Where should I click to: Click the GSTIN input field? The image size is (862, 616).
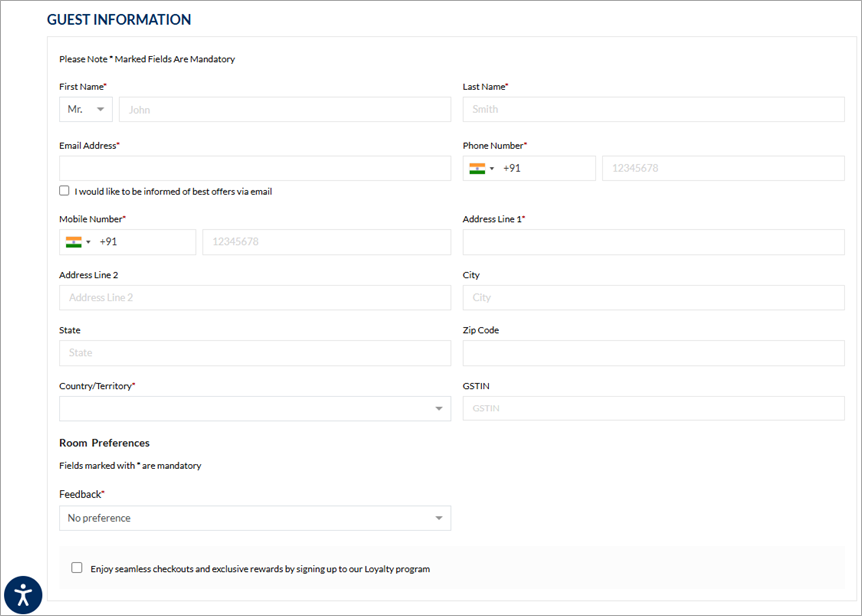click(x=654, y=408)
